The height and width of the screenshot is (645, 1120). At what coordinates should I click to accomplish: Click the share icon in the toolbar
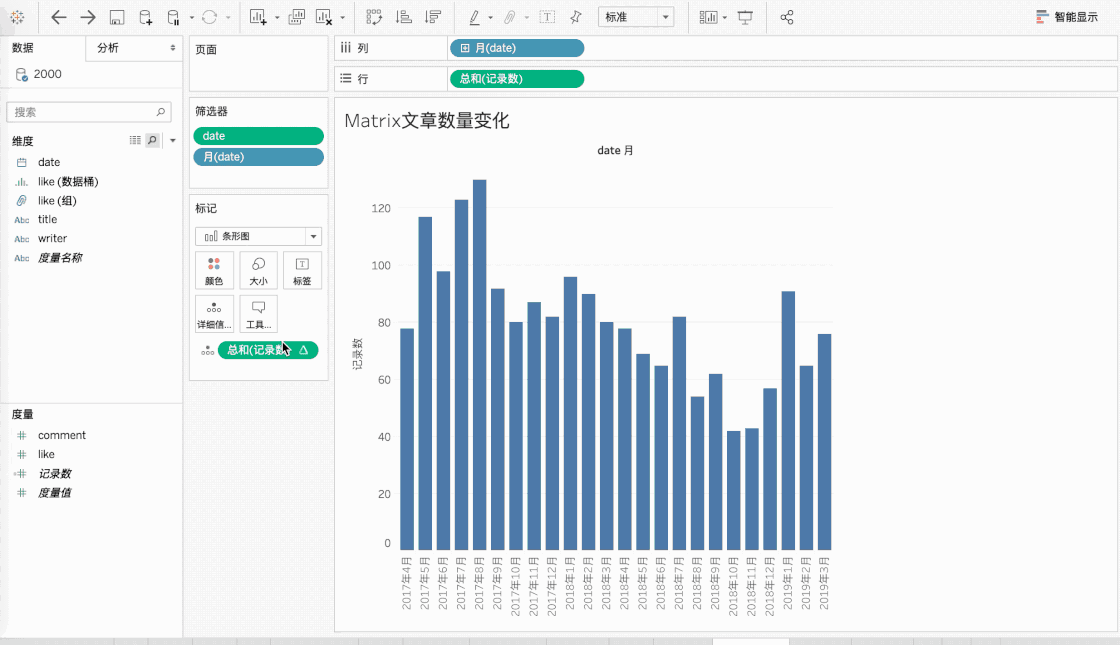point(787,17)
